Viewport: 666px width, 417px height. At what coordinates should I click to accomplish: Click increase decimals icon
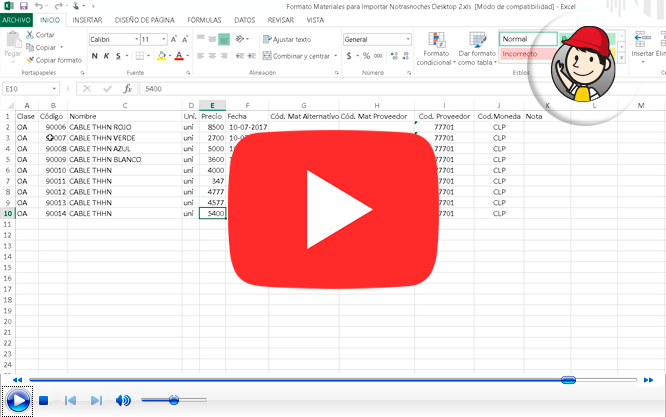coord(394,56)
